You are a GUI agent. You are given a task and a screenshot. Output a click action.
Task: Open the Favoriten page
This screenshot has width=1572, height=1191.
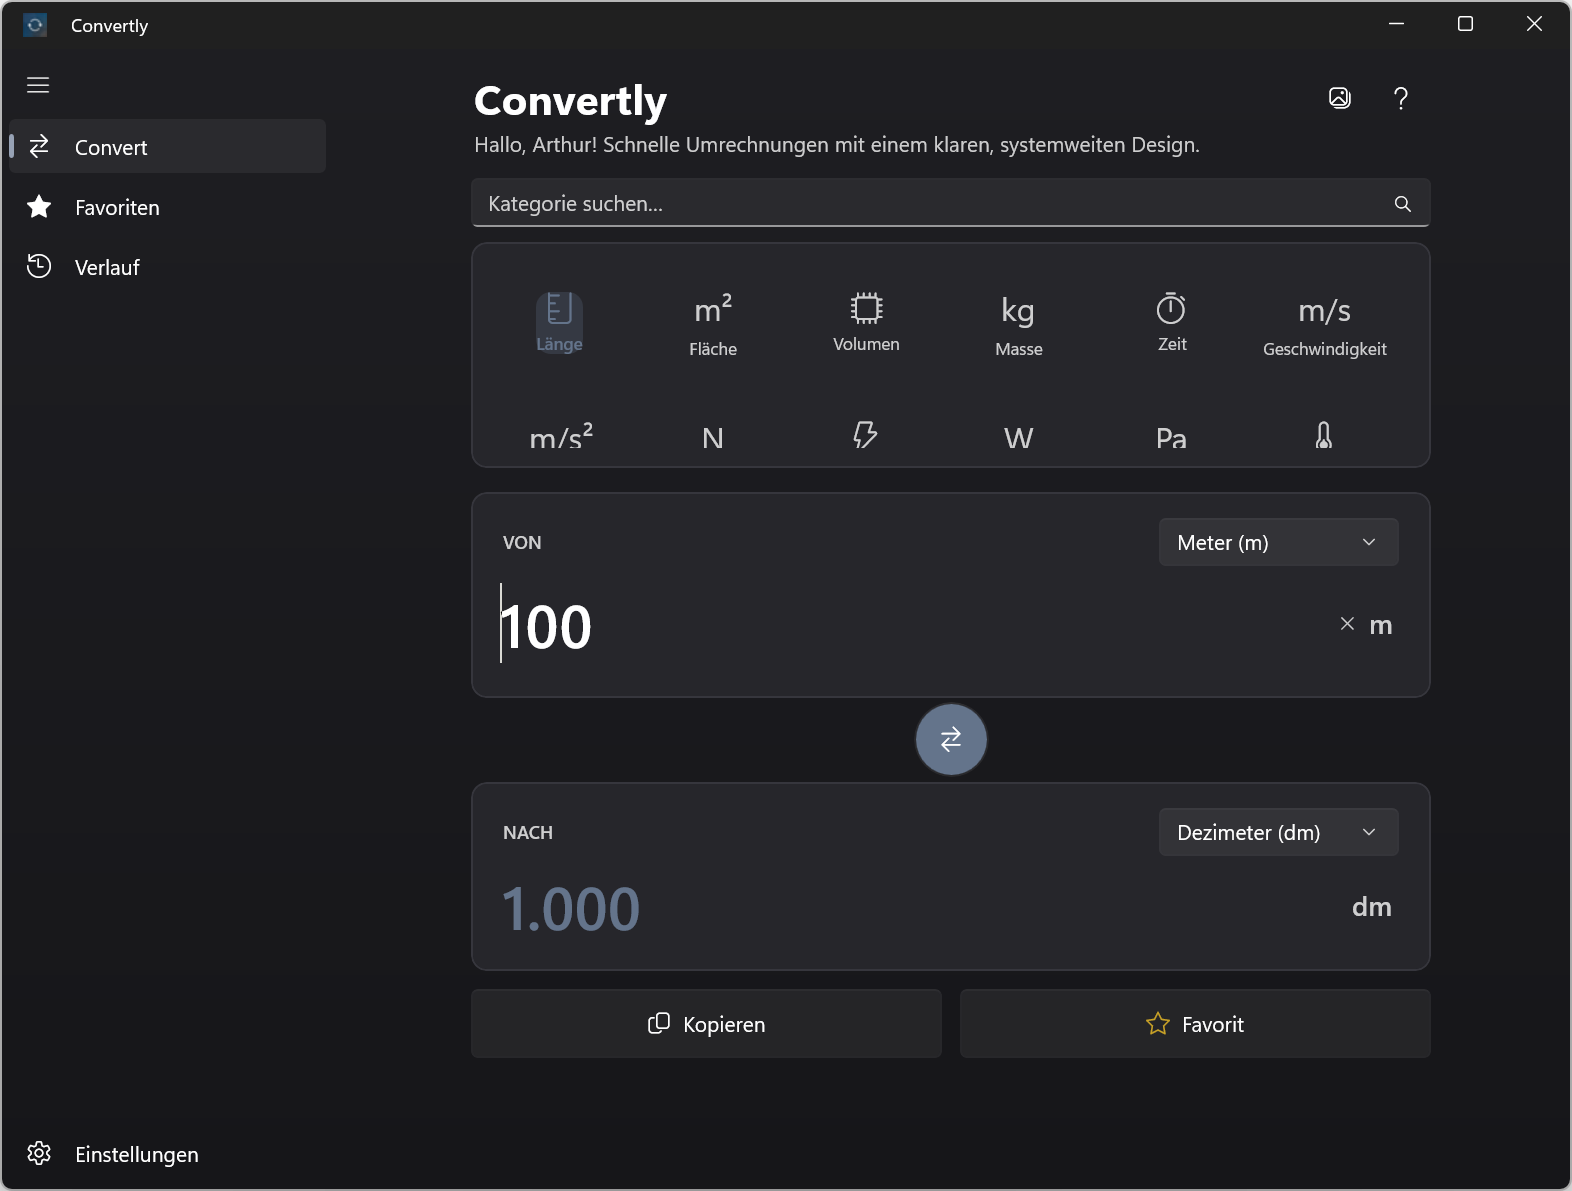[168, 207]
